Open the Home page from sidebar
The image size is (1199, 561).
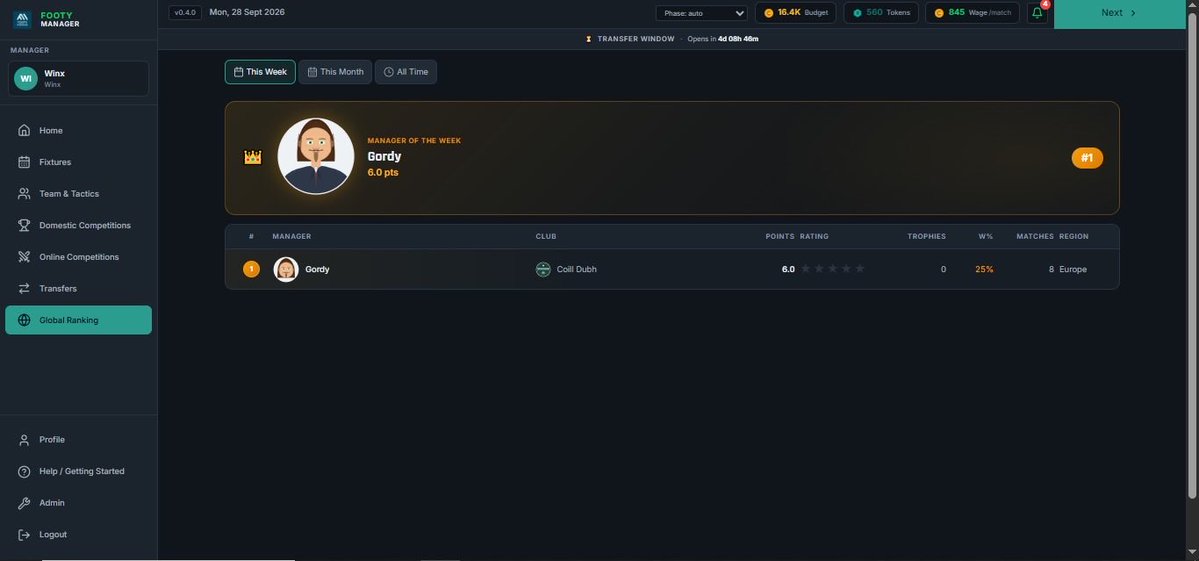click(x=78, y=131)
